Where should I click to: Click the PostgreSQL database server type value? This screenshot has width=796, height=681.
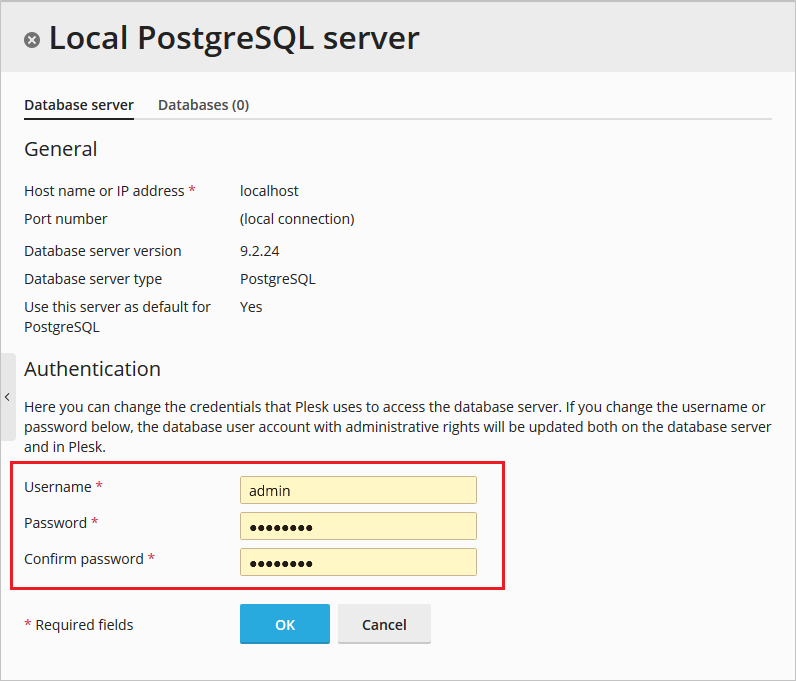point(278,279)
